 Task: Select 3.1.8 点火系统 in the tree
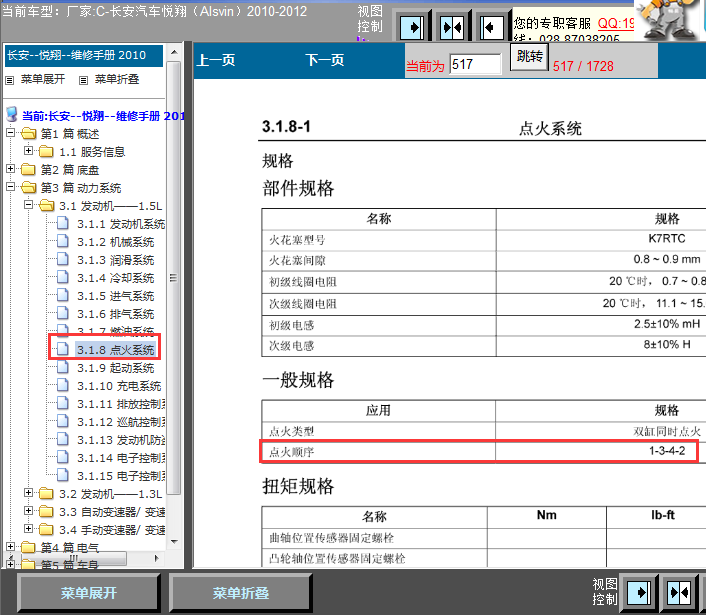(116, 350)
